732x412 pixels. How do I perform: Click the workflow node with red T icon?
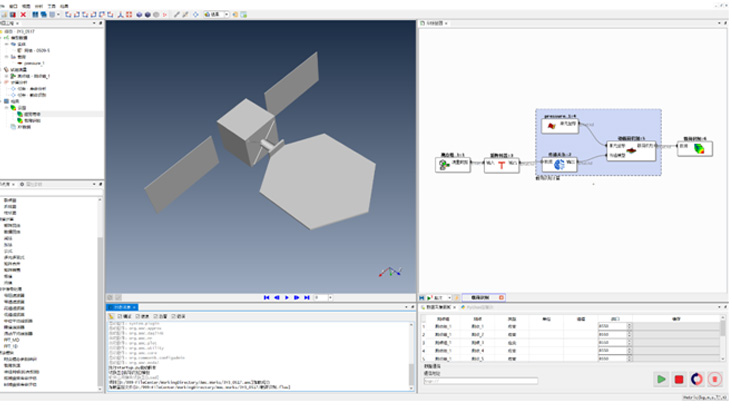(501, 165)
